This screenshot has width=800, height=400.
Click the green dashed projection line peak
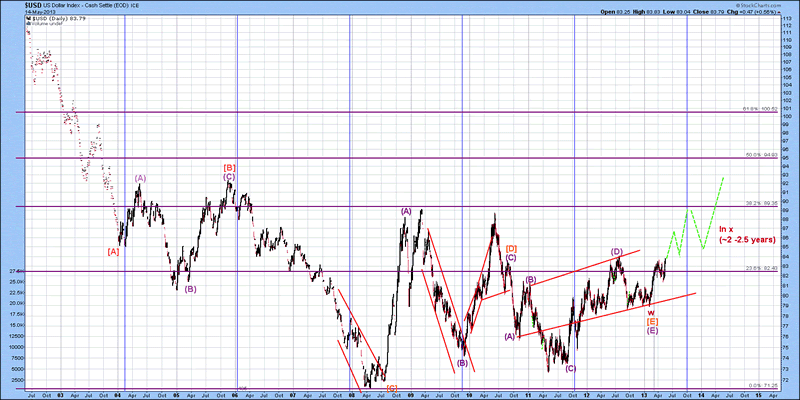723,178
